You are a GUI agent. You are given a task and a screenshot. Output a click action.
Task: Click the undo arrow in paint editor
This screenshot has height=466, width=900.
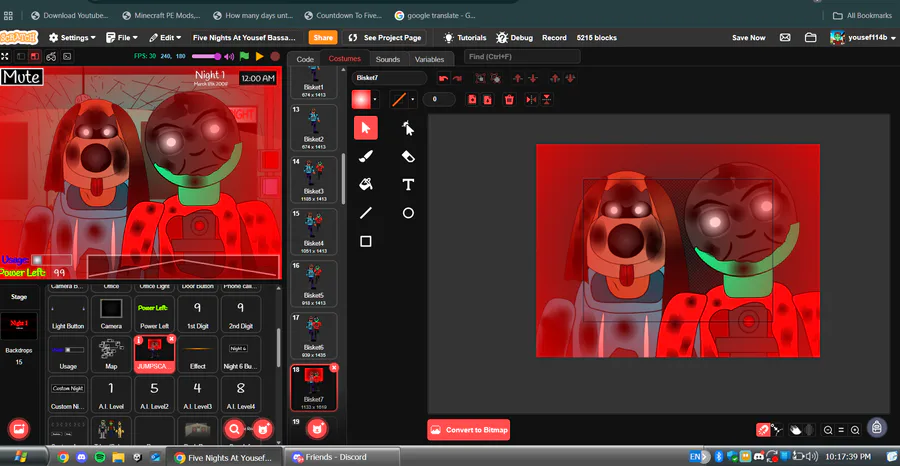click(443, 78)
